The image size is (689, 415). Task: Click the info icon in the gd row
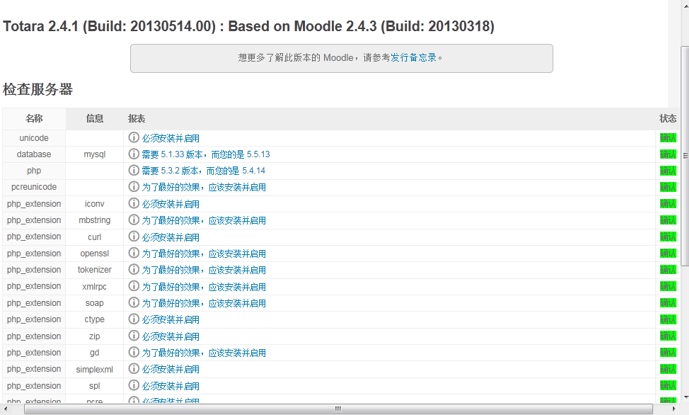point(134,352)
